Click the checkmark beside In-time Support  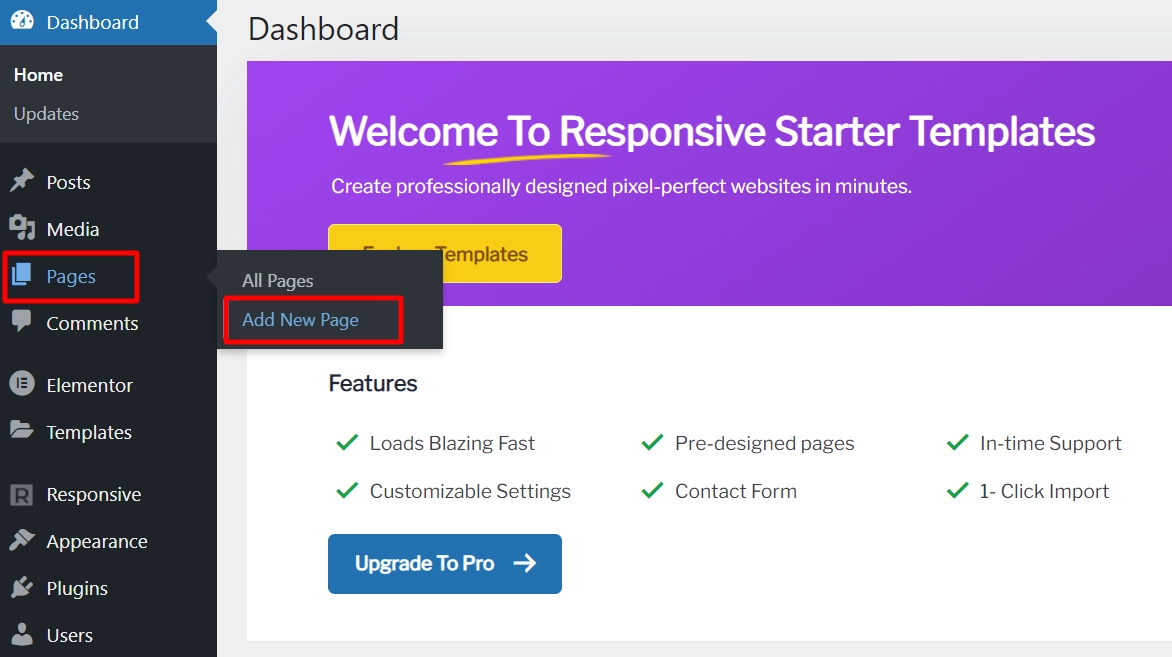957,442
